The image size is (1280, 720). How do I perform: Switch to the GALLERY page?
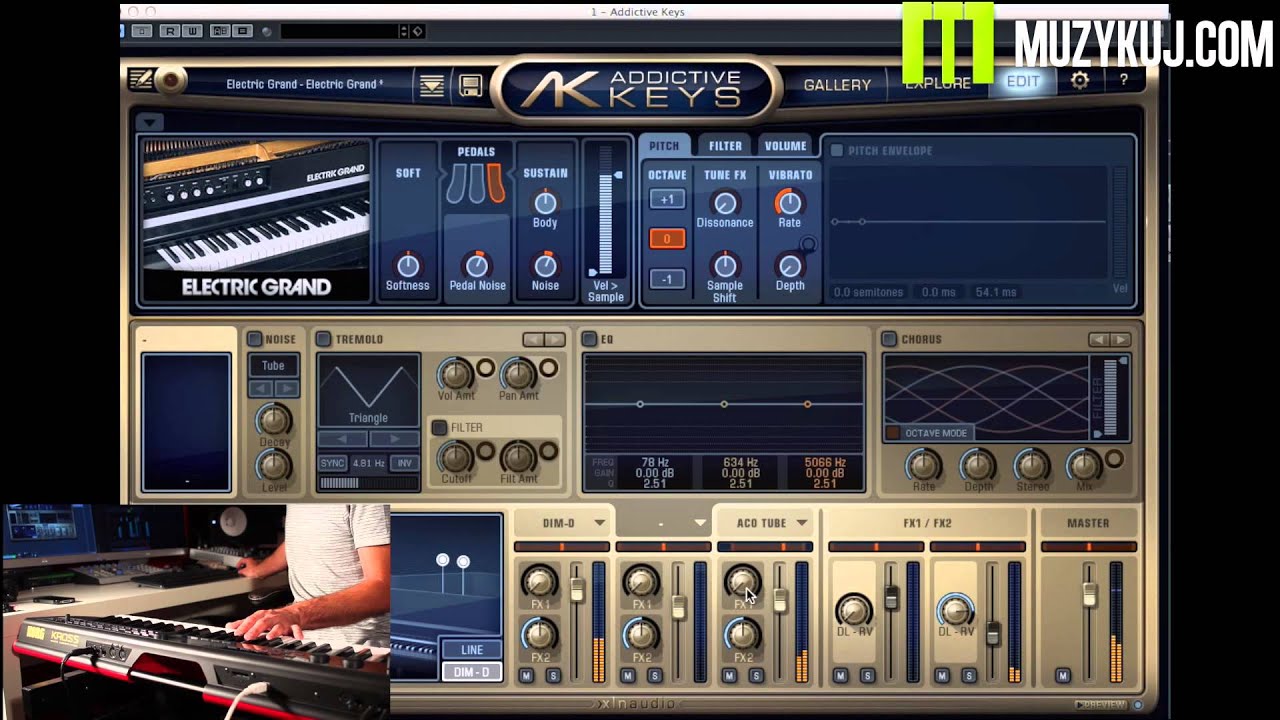click(837, 85)
